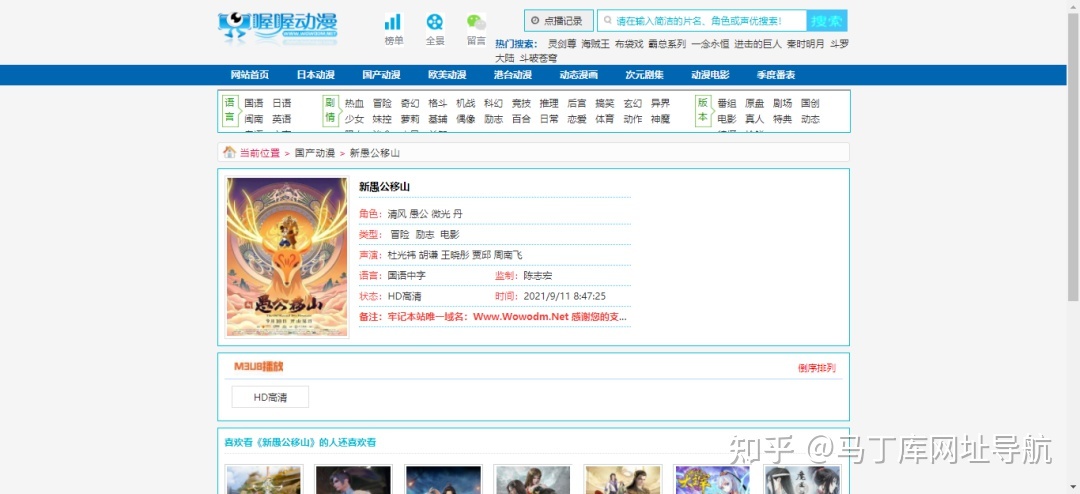Select the 机战 genre filter
Image resolution: width=1080 pixels, height=494 pixels.
click(466, 103)
